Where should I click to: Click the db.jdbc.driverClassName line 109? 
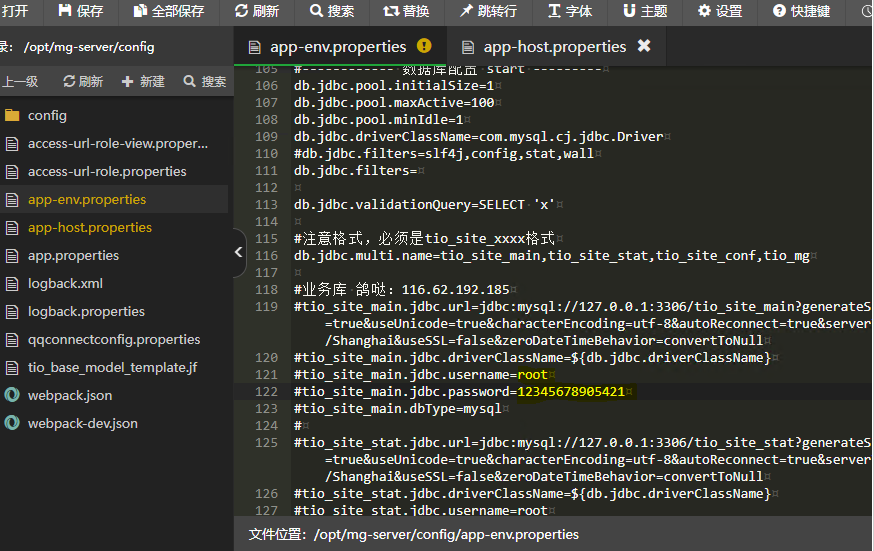click(x=478, y=136)
